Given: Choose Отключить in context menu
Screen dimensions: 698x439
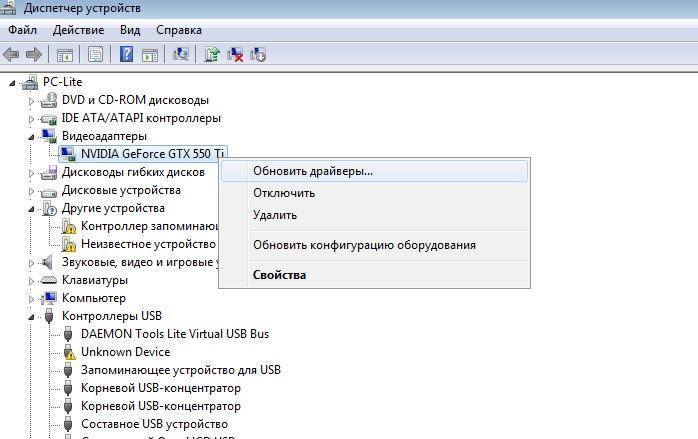Looking at the screenshot, I should pos(374,193).
